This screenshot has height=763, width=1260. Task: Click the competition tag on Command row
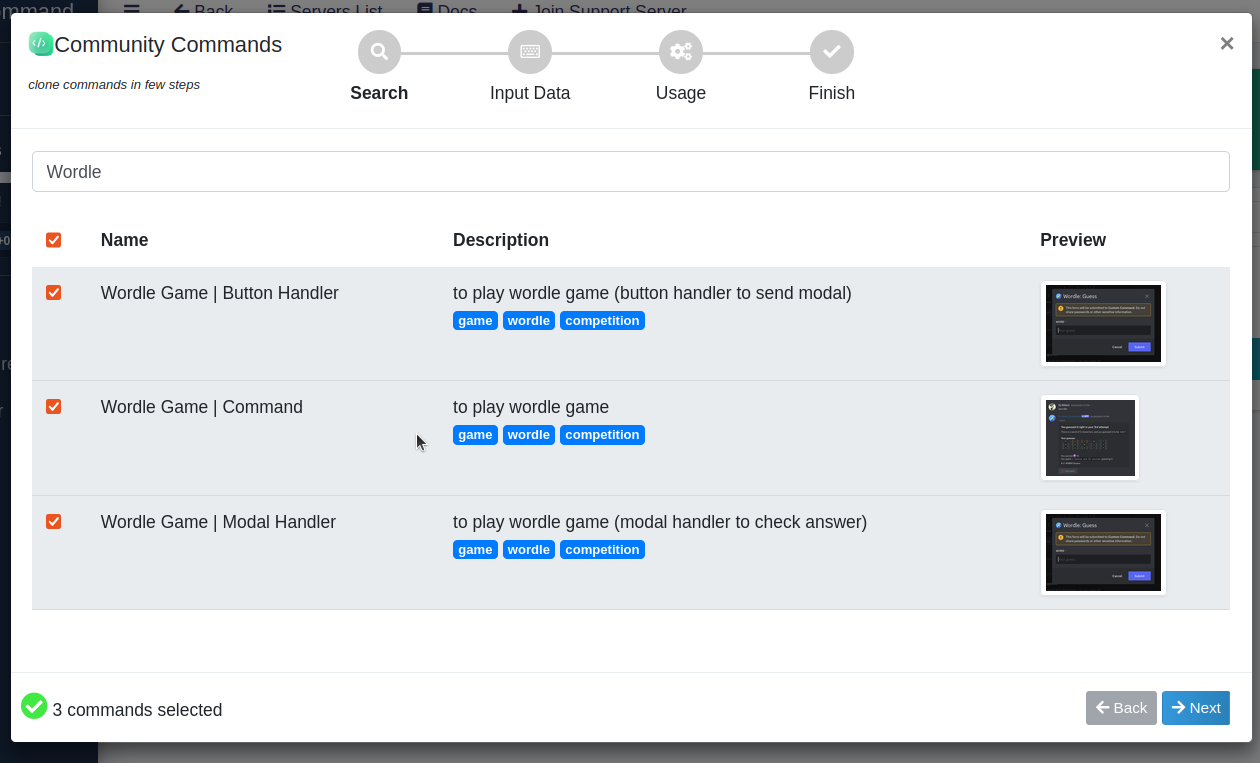(602, 435)
